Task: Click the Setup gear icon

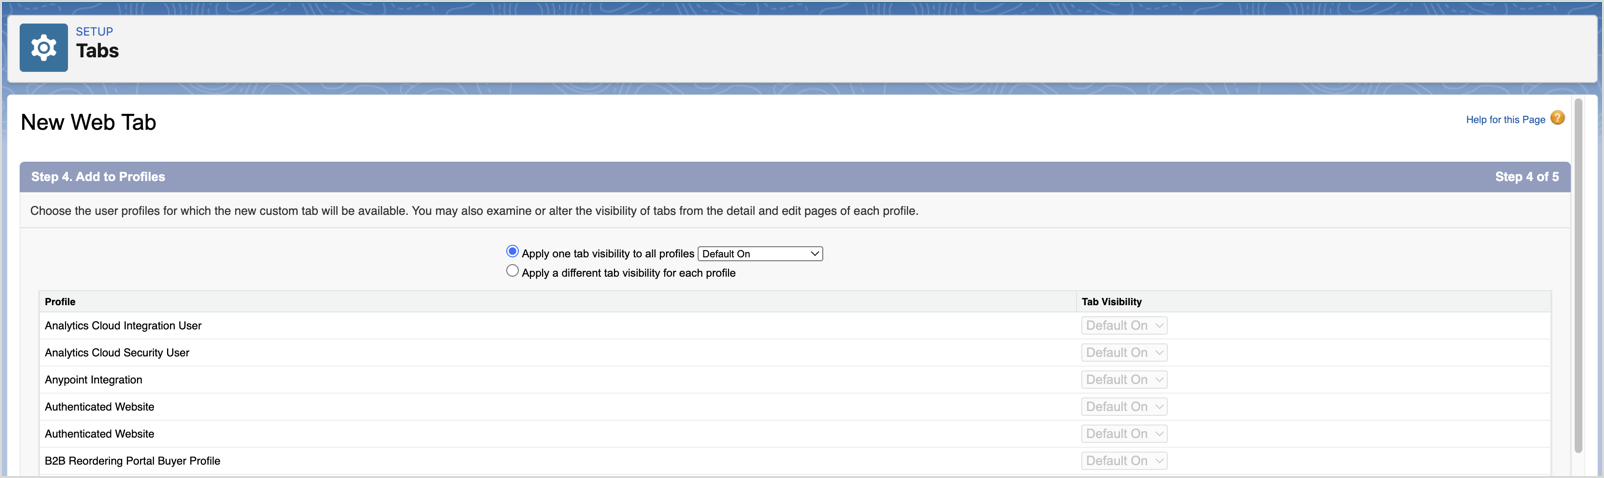Action: 44,47
